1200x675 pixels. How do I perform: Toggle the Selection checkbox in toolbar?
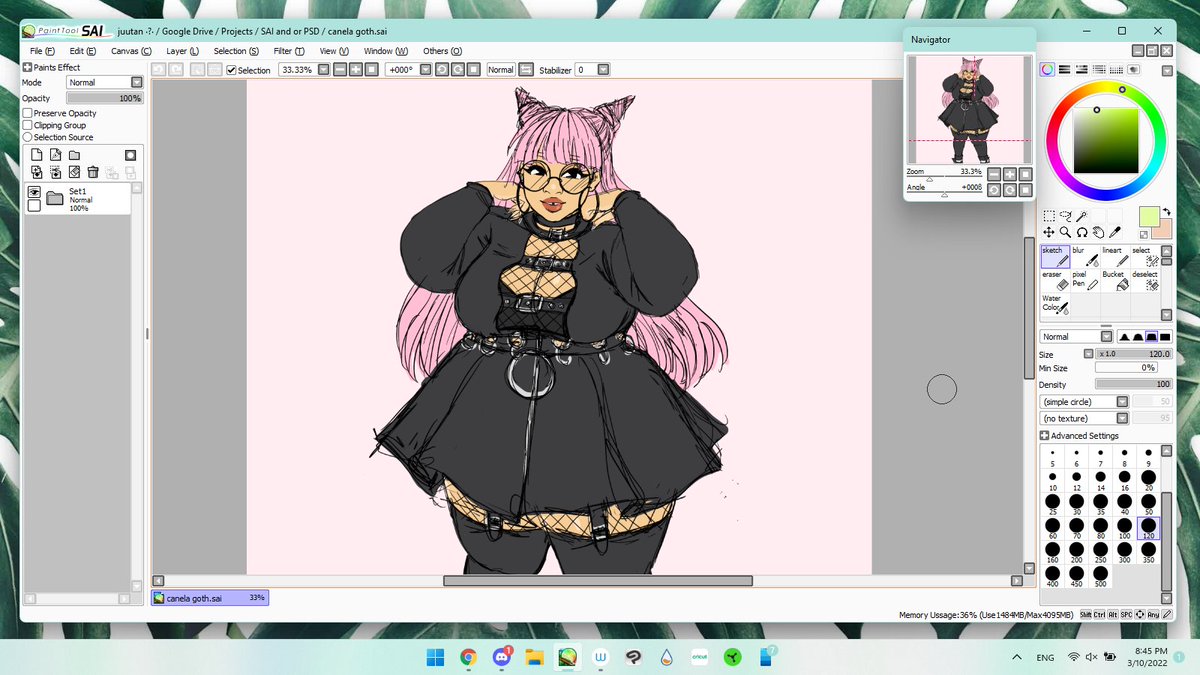coord(232,70)
